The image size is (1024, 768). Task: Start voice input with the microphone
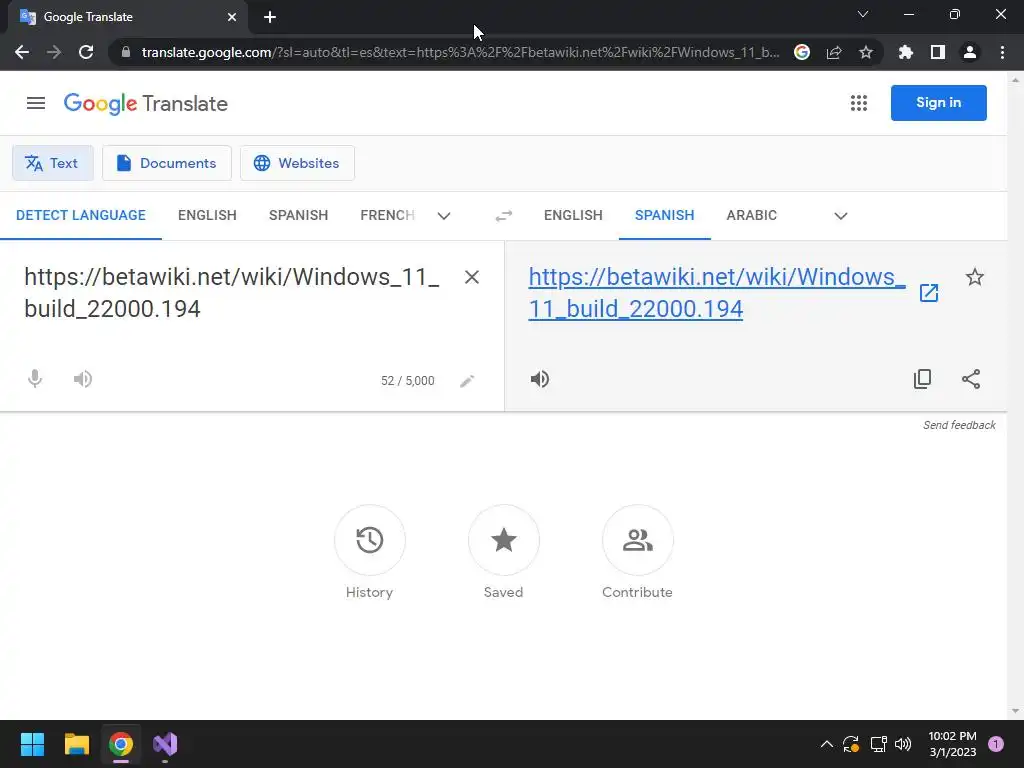coord(35,379)
